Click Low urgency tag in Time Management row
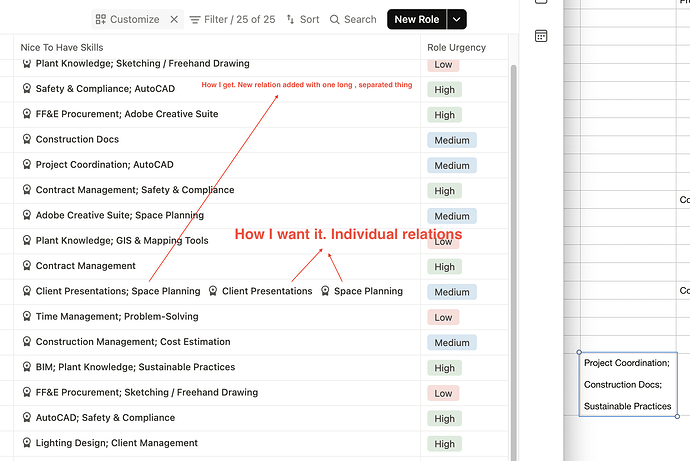The width and height of the screenshot is (690, 461). [x=443, y=317]
